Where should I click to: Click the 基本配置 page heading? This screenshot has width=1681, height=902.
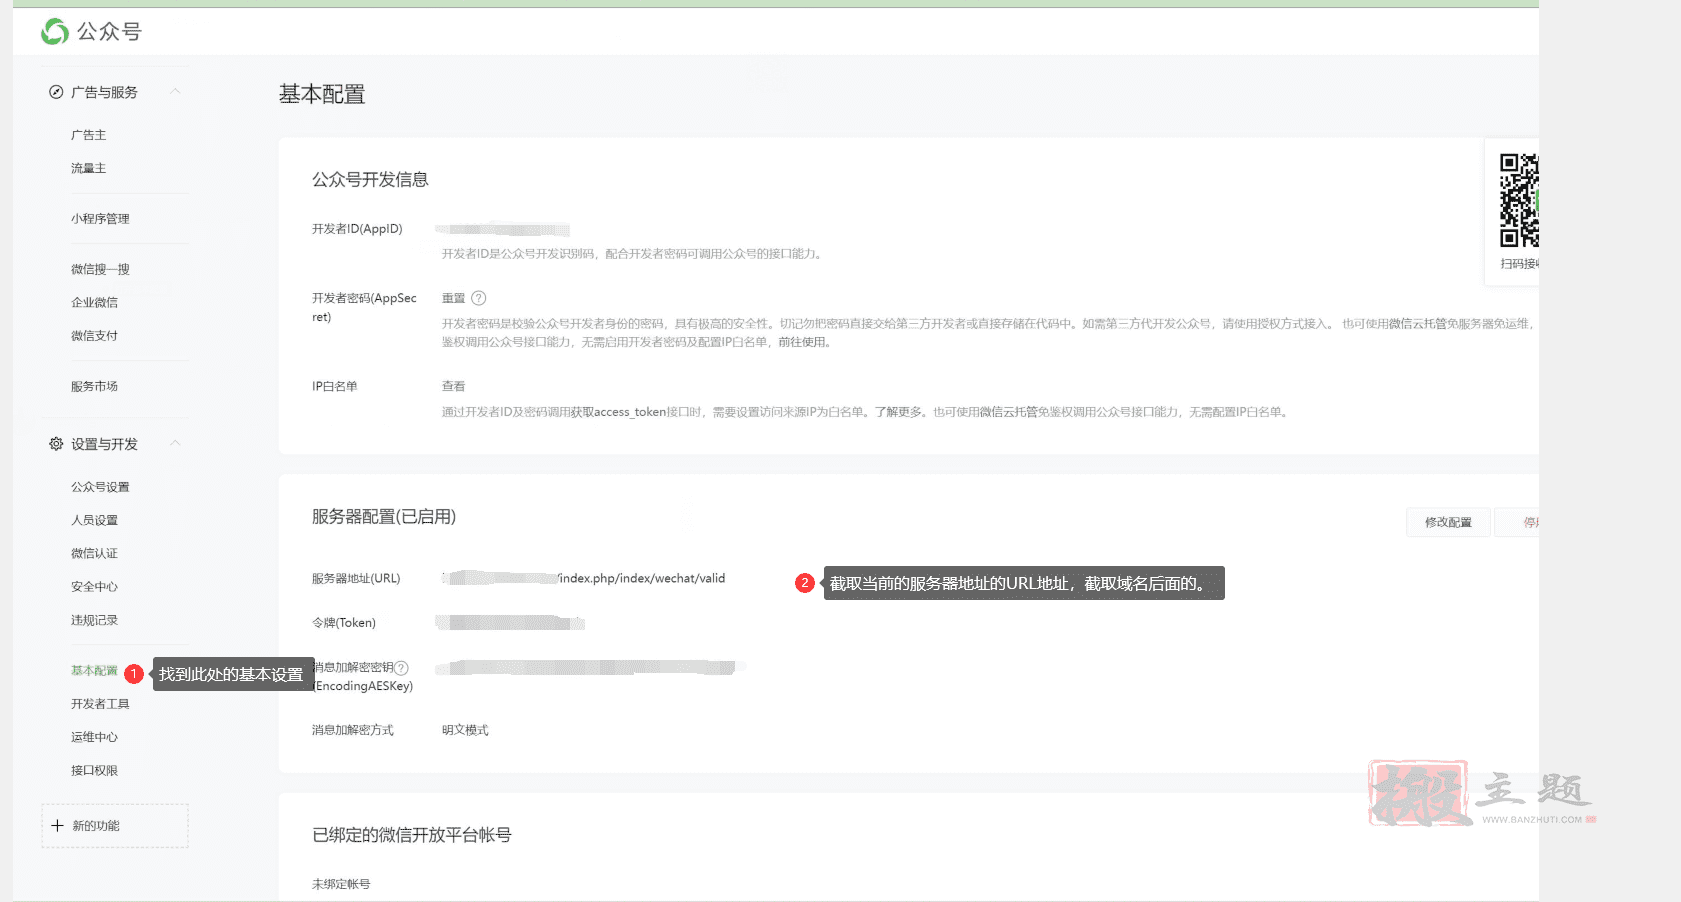point(322,94)
